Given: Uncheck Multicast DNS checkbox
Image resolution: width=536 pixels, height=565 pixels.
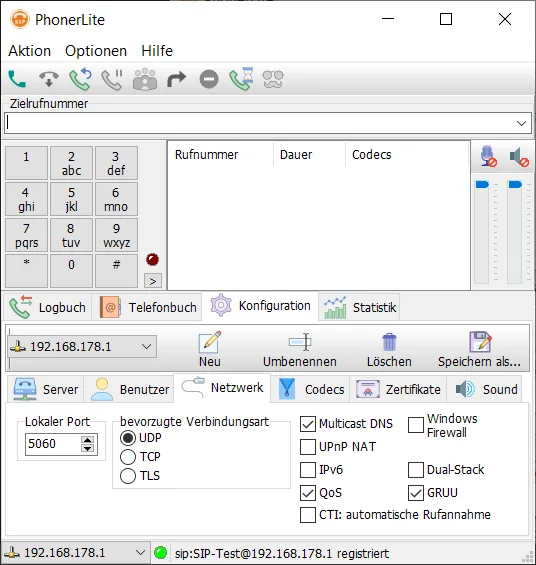Looking at the screenshot, I should [308, 424].
